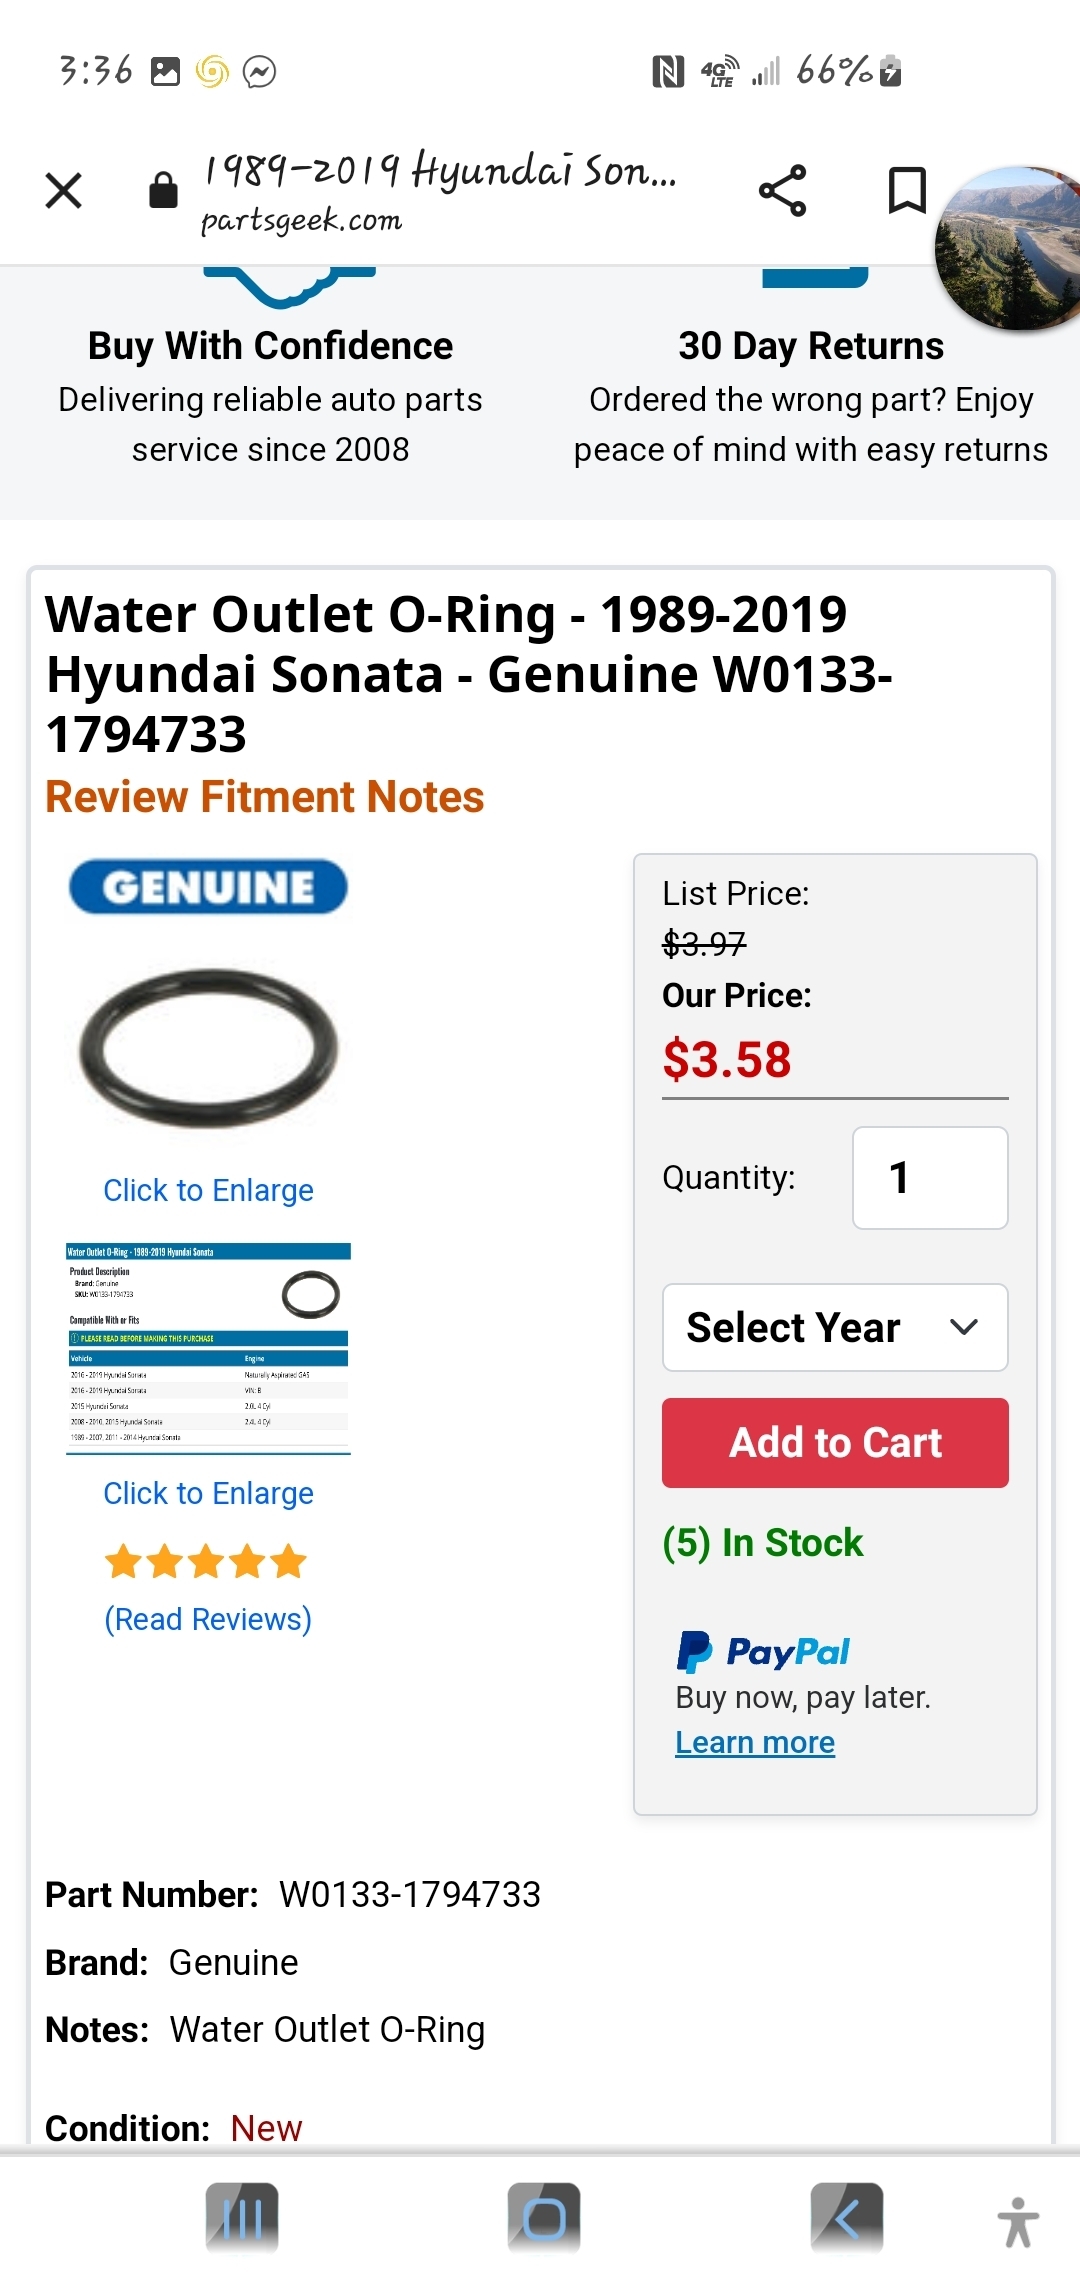Close the browser tab with X icon
This screenshot has height=2280, width=1080.
[x=64, y=190]
